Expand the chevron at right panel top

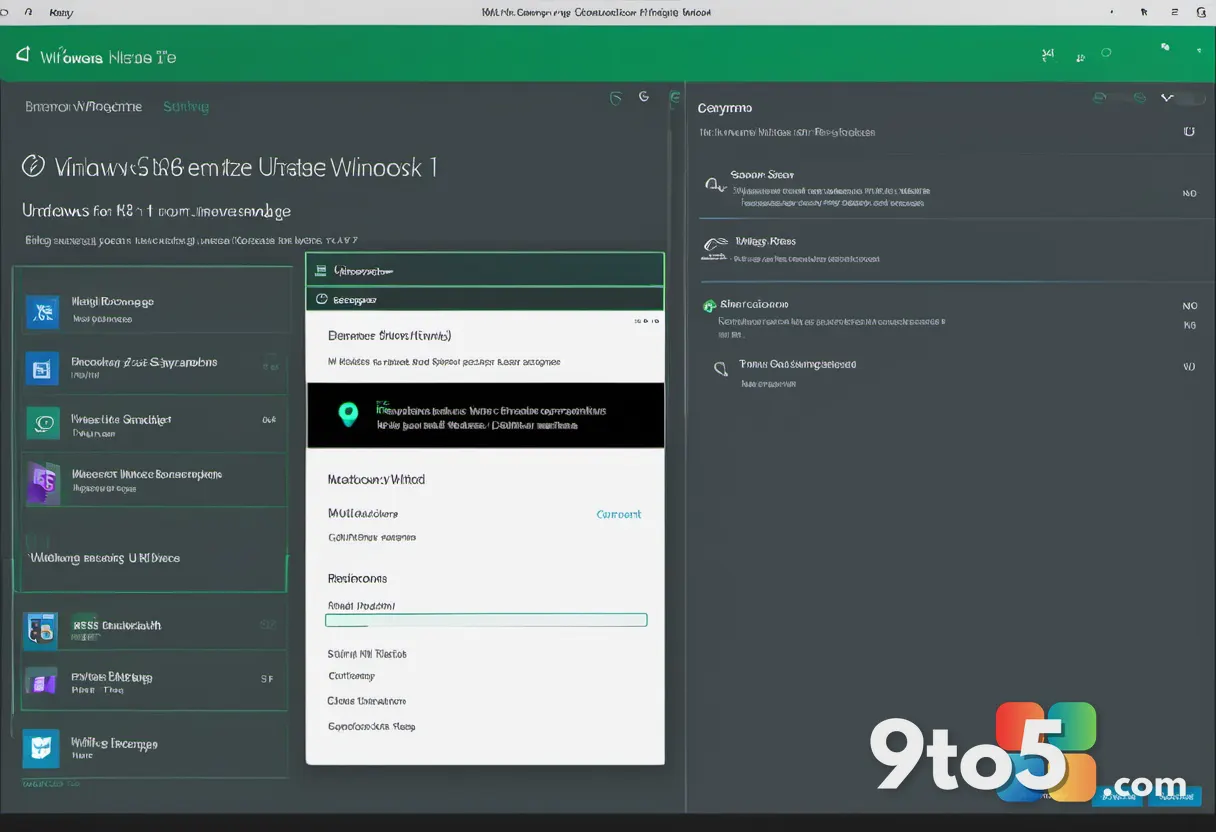point(1166,98)
